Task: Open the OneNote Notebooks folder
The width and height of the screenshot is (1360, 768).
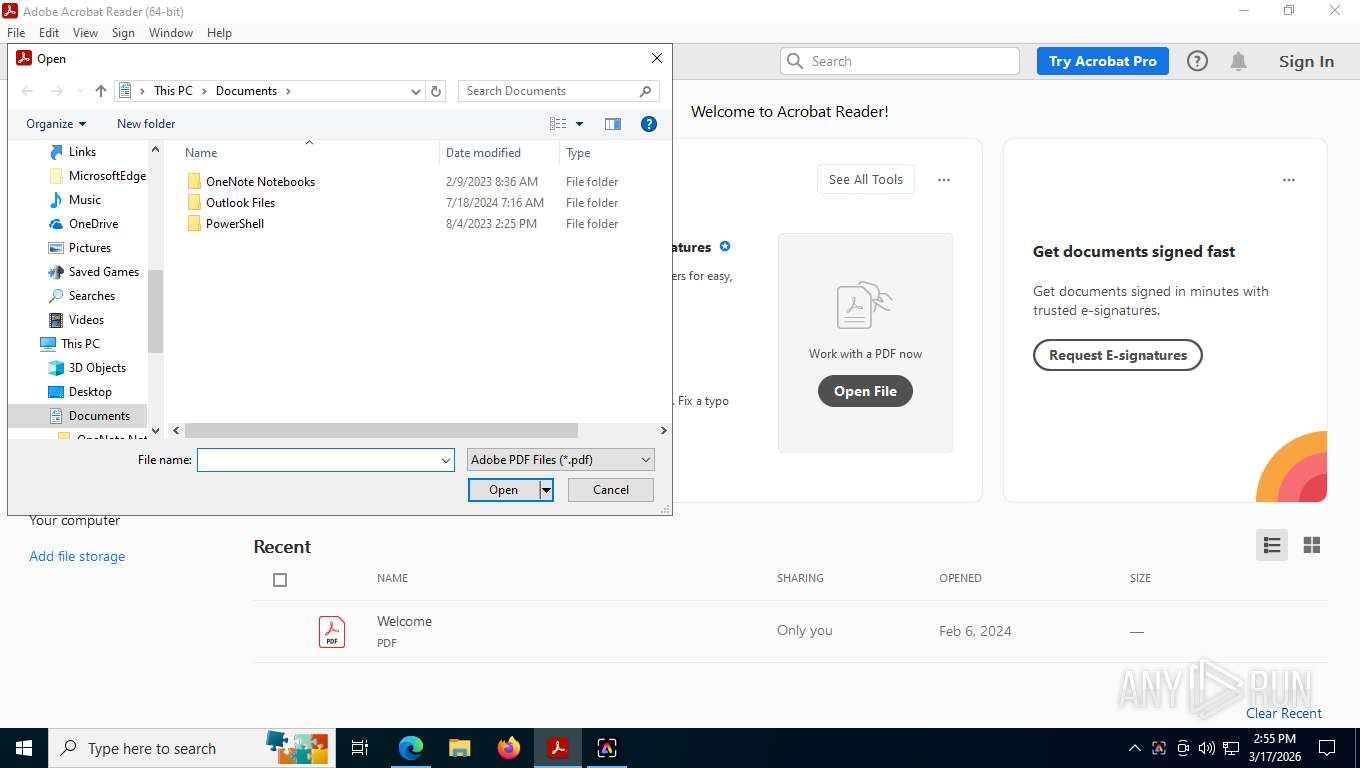Action: point(260,182)
